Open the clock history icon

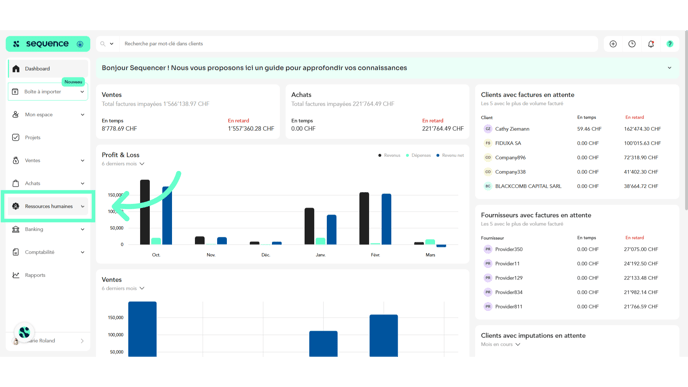pos(632,44)
